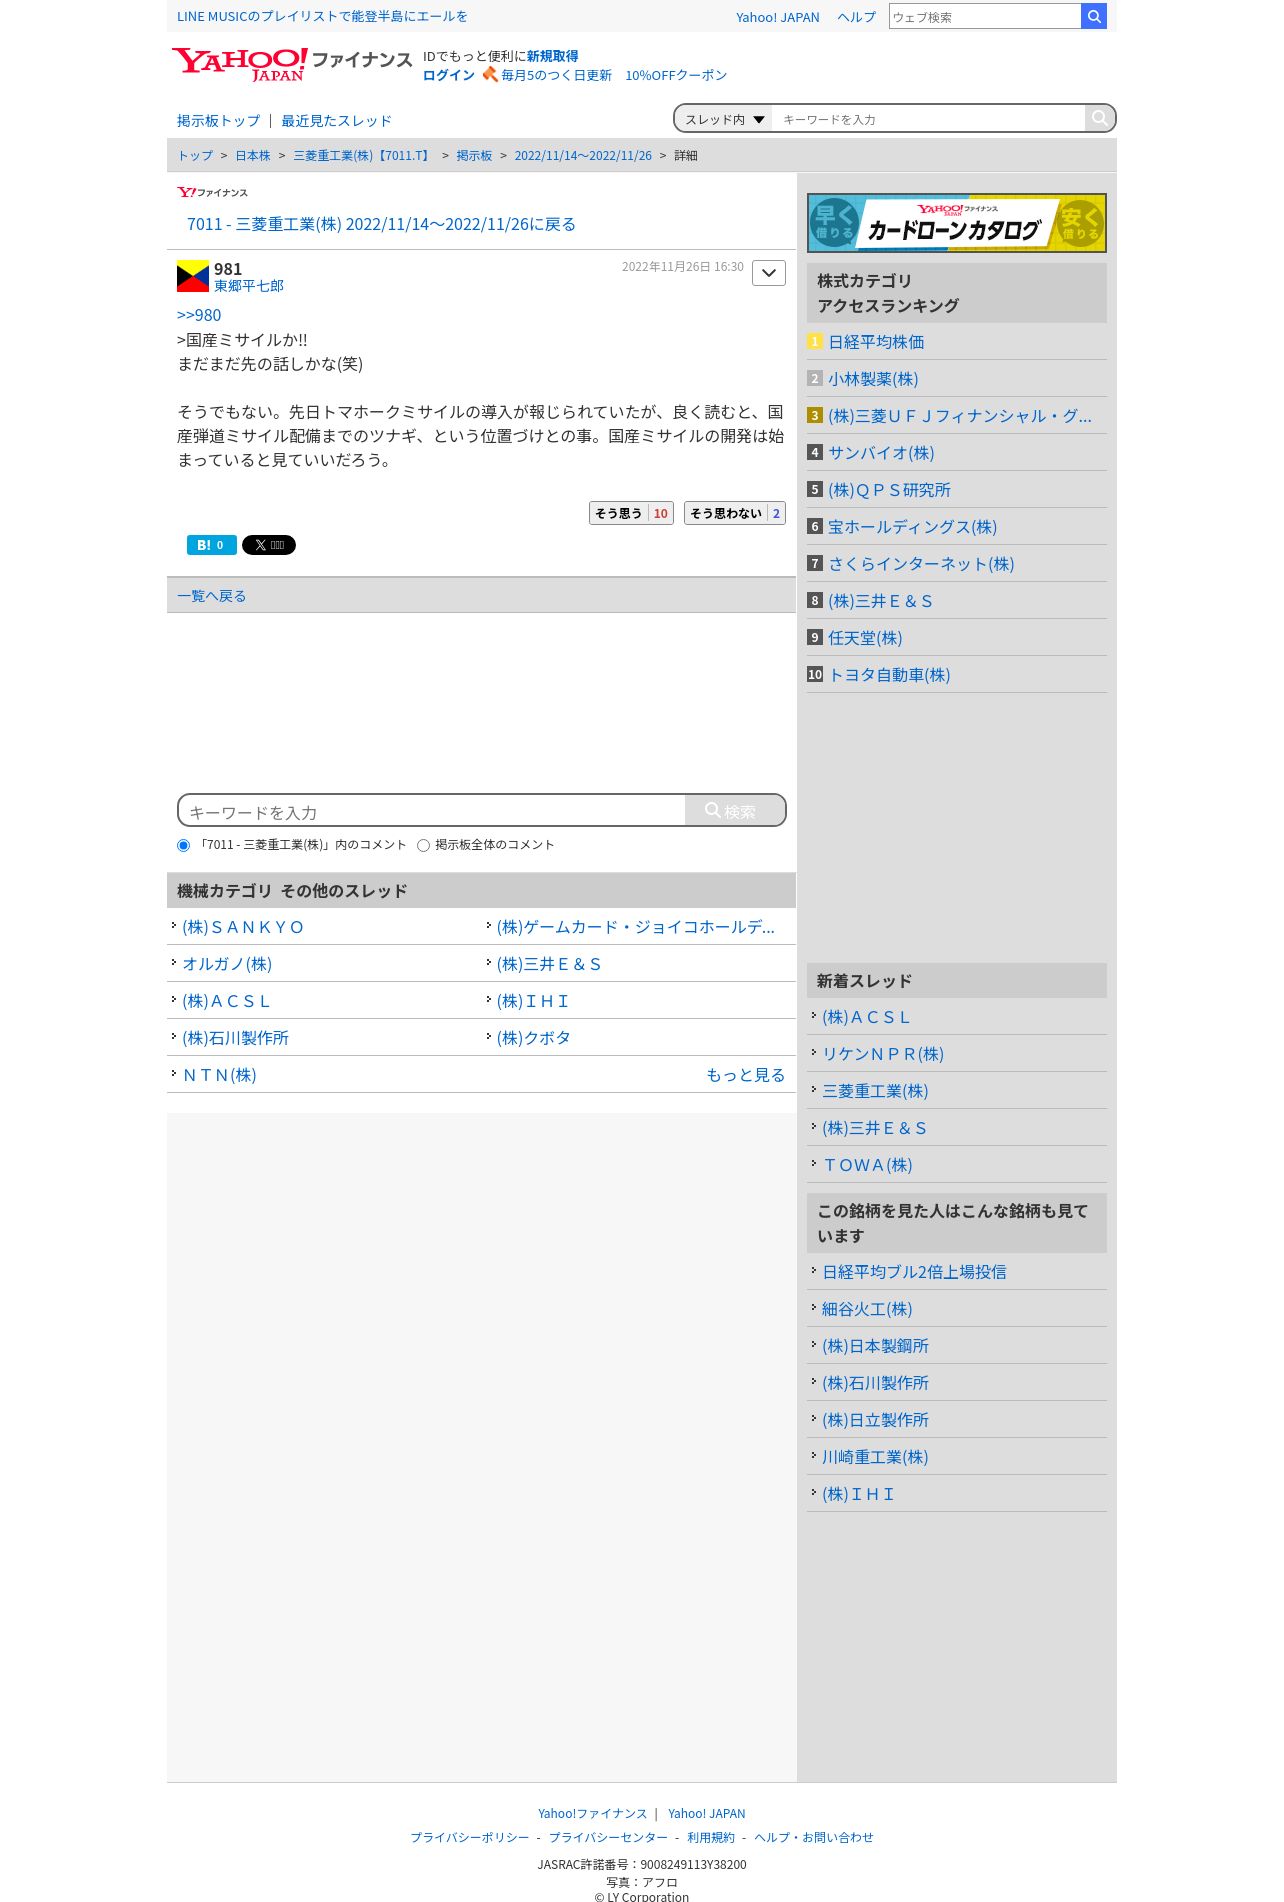Click the back to thread 7011 title link

pos(381,224)
